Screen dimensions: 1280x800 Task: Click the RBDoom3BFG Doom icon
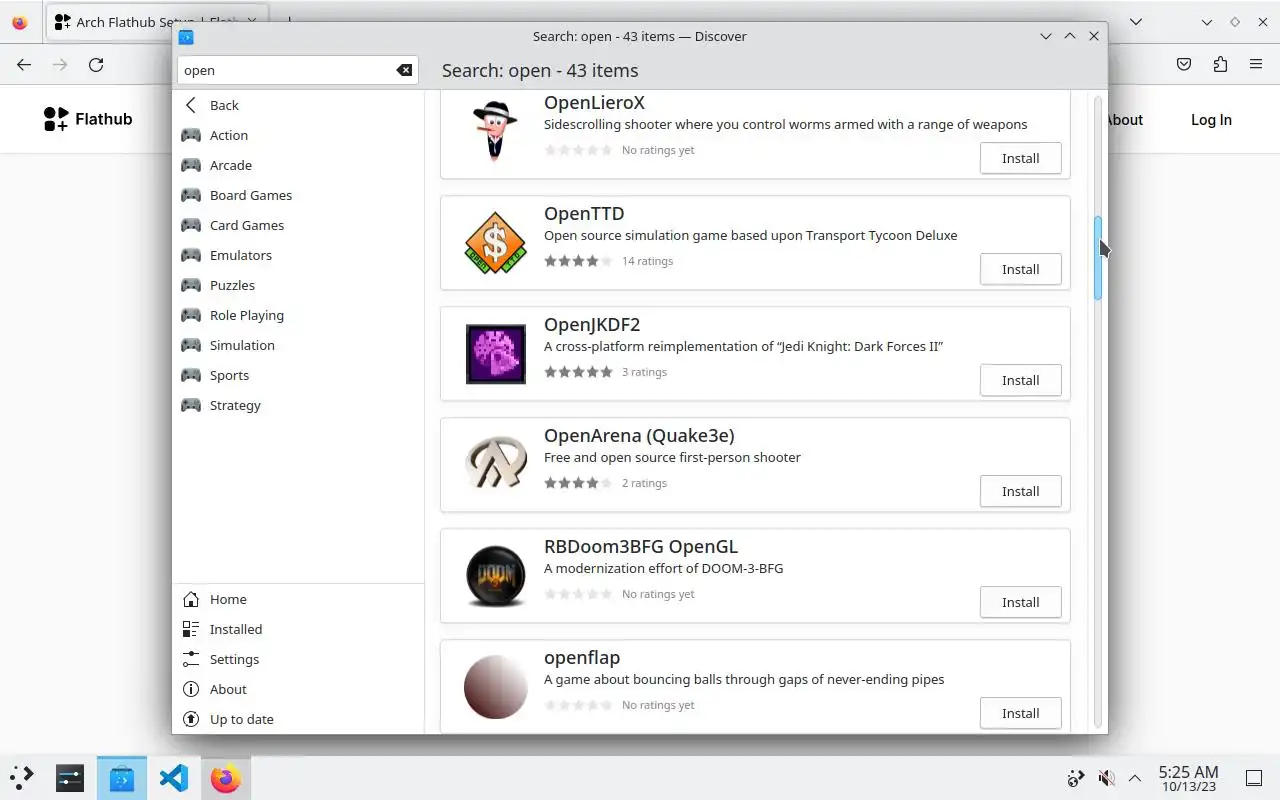495,576
